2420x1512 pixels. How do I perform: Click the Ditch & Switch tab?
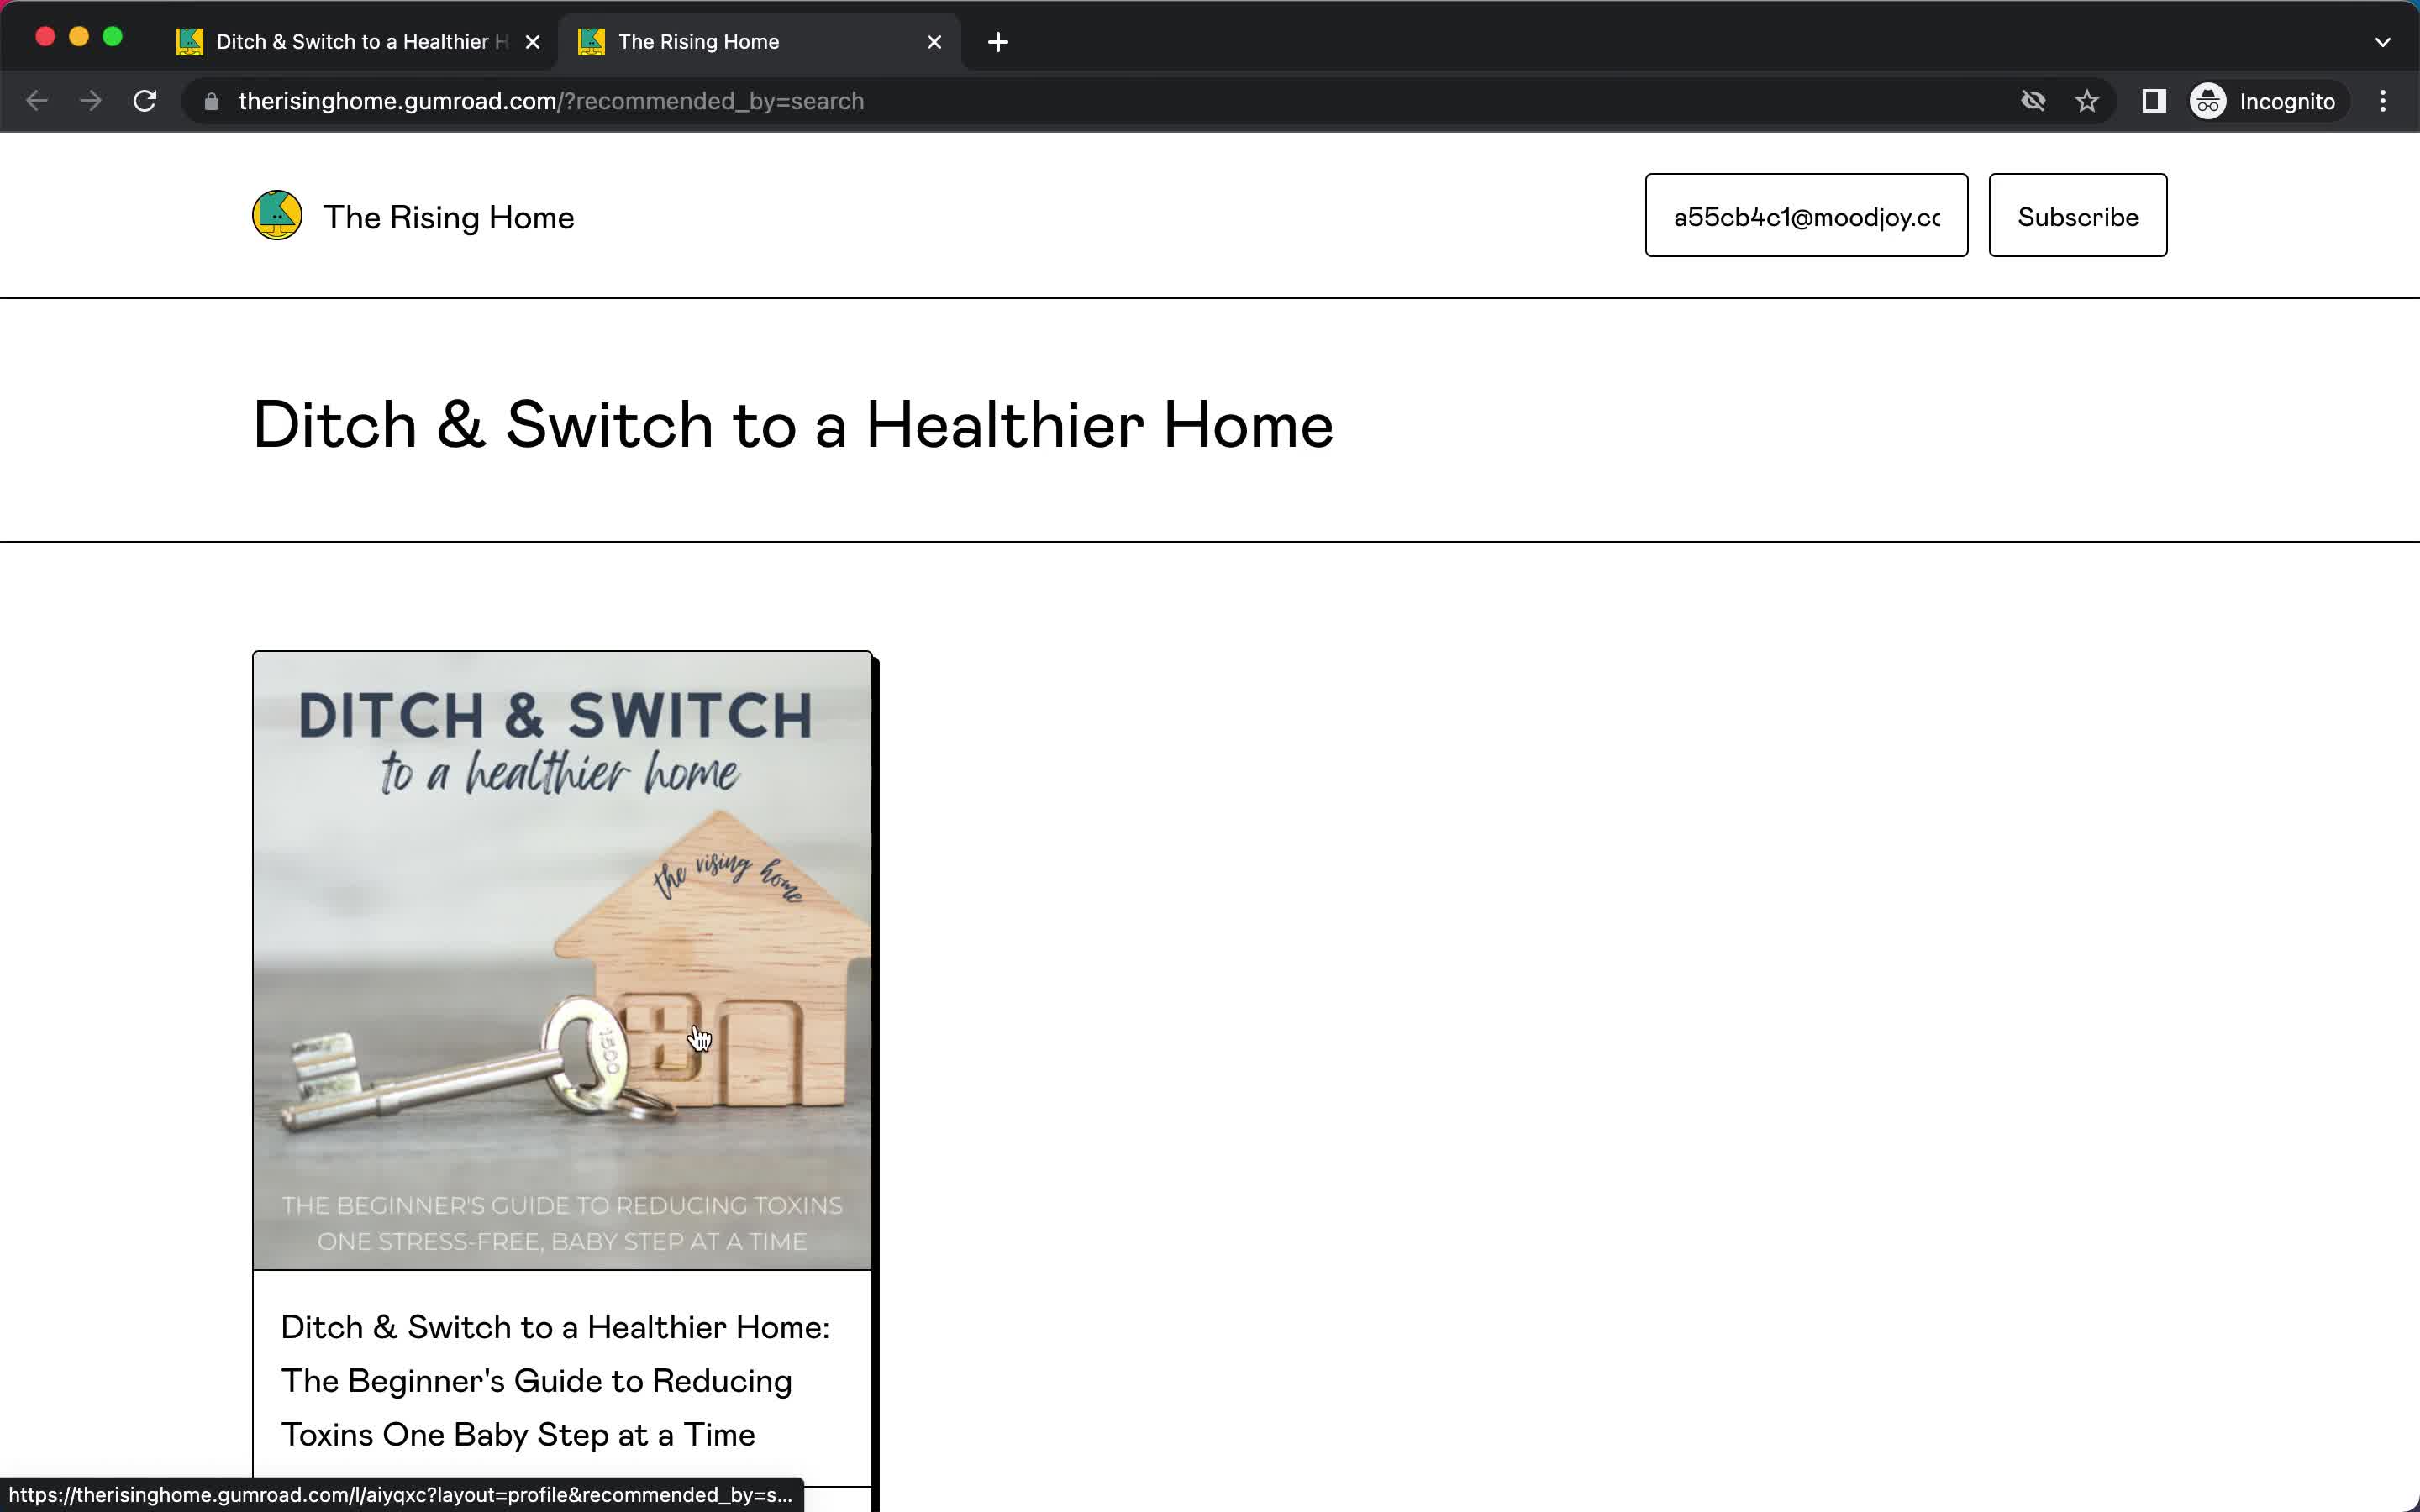355,40
